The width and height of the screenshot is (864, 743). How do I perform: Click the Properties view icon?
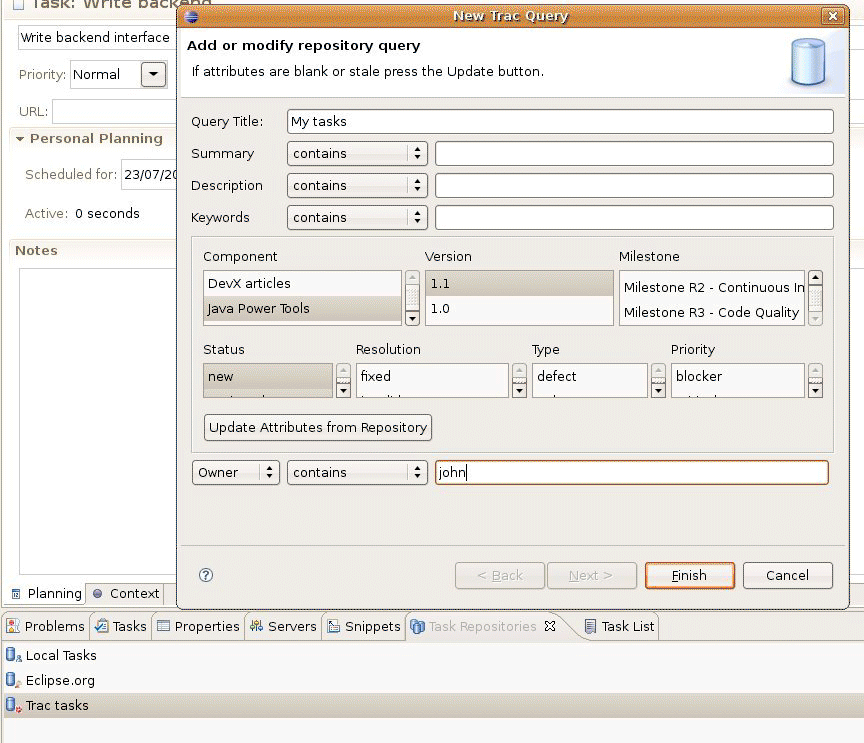pos(163,626)
